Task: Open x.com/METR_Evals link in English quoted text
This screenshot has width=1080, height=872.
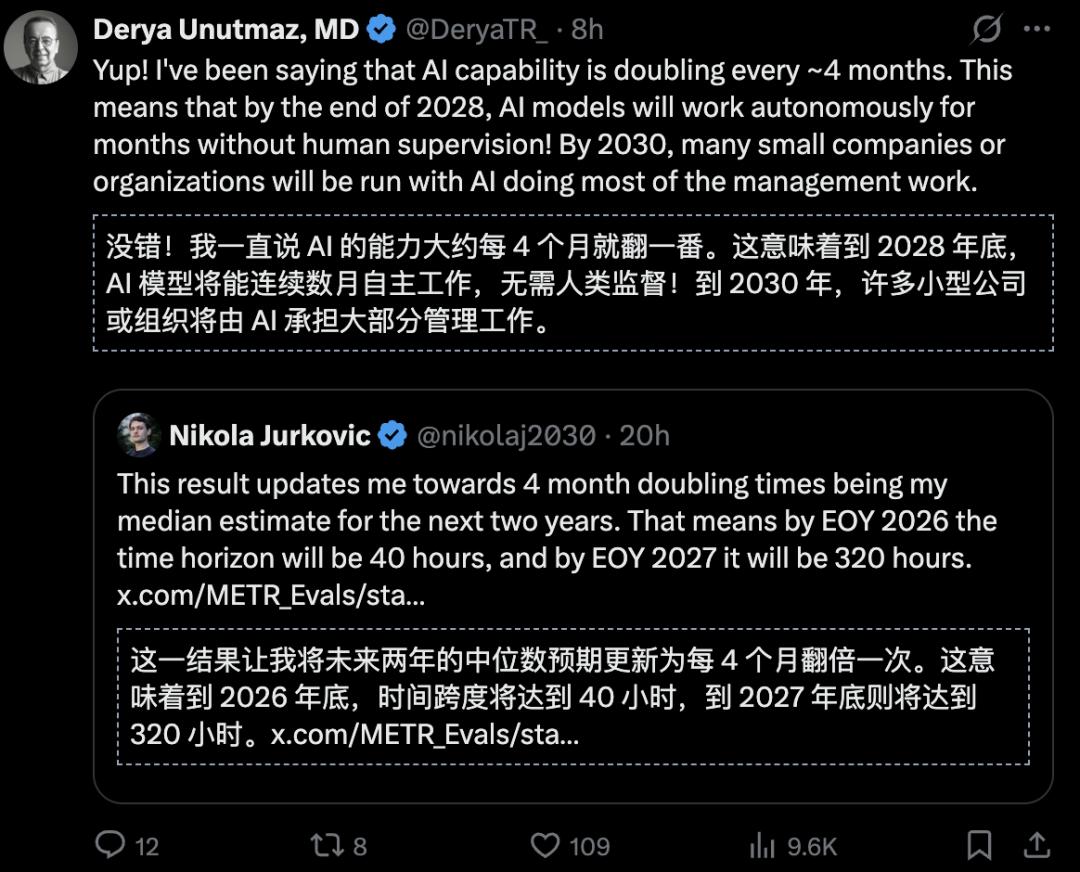Action: tap(271, 596)
